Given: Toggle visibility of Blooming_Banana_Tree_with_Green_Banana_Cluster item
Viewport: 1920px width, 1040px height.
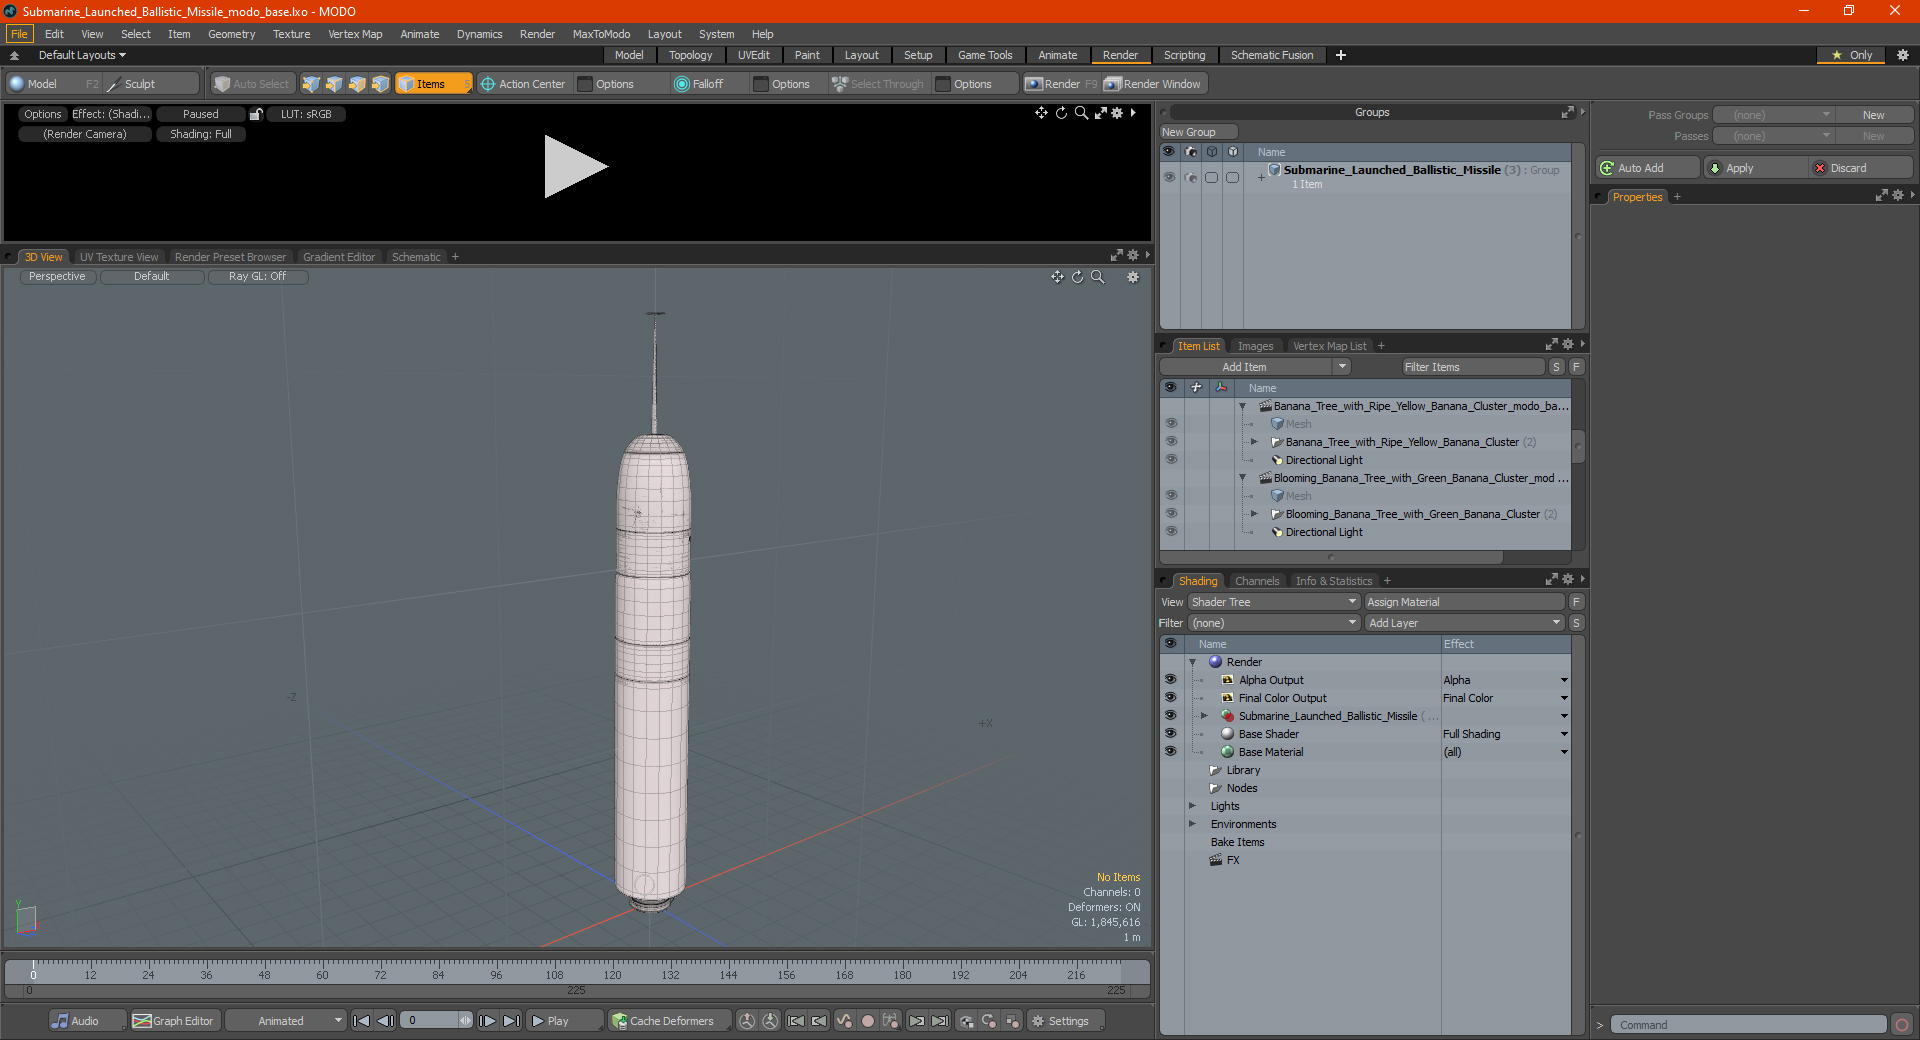Looking at the screenshot, I should coord(1171,514).
